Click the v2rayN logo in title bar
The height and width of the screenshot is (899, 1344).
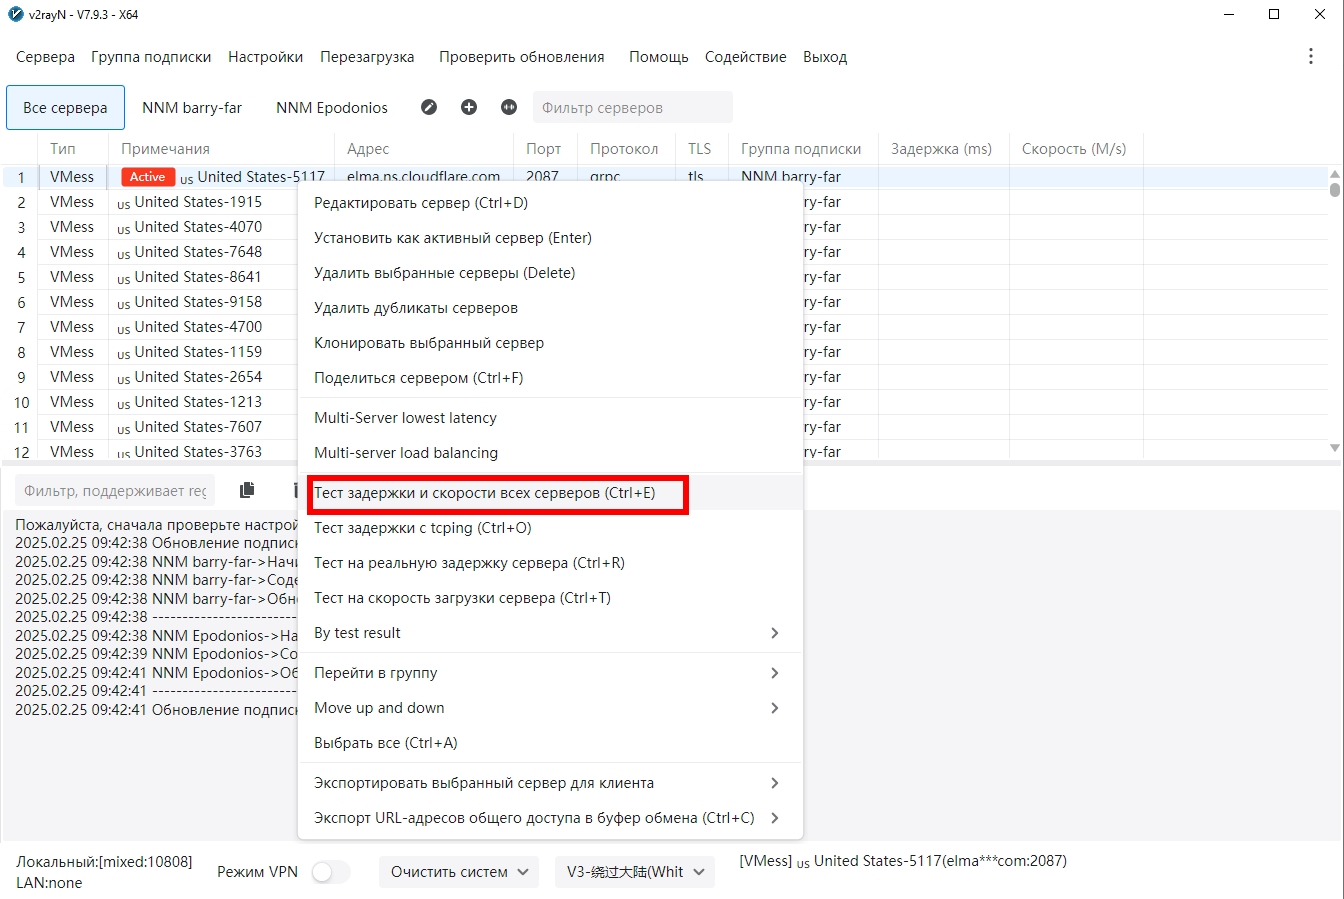point(16,15)
